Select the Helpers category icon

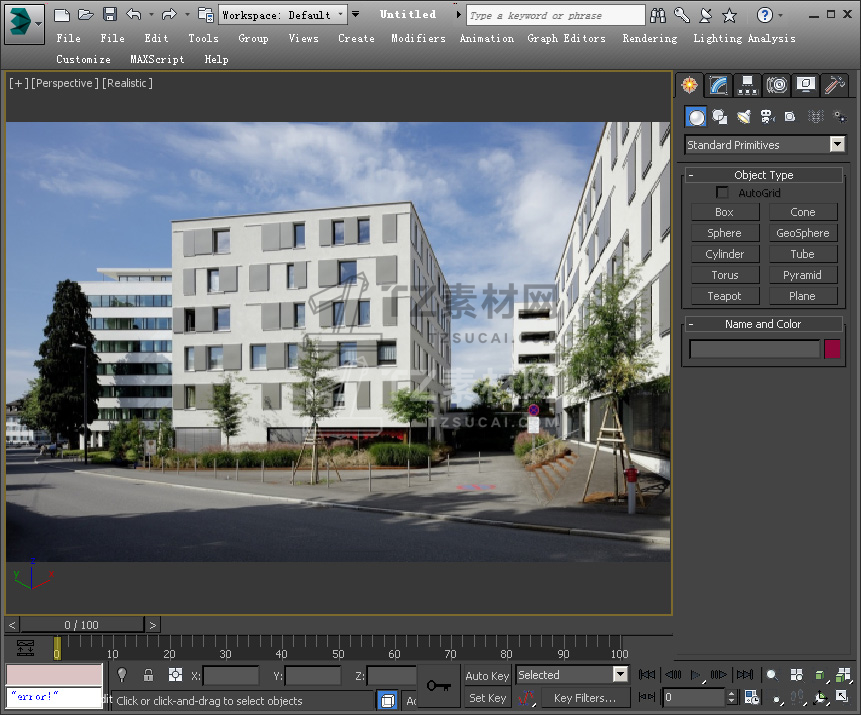[x=790, y=117]
